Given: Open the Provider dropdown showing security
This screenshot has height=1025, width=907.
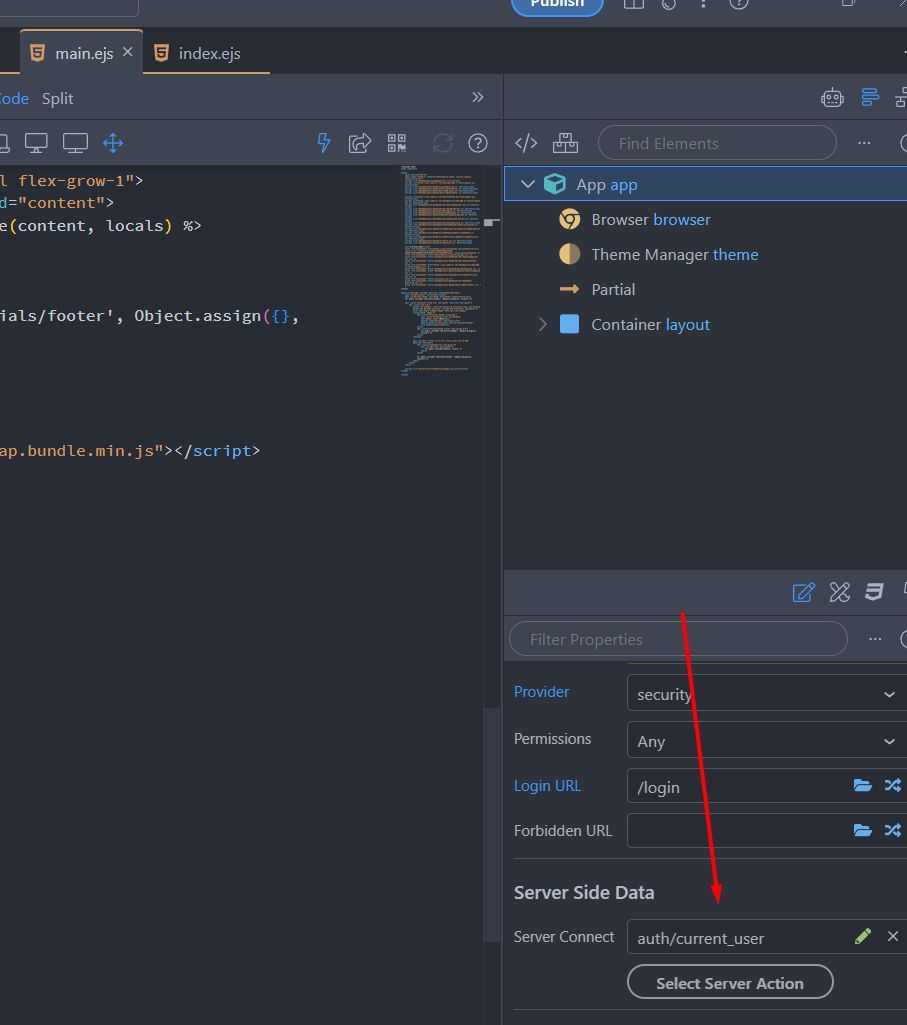Looking at the screenshot, I should (x=766, y=694).
